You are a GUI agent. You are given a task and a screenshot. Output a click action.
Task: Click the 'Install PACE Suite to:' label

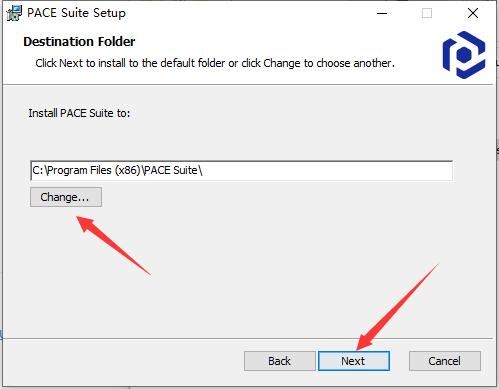(79, 113)
